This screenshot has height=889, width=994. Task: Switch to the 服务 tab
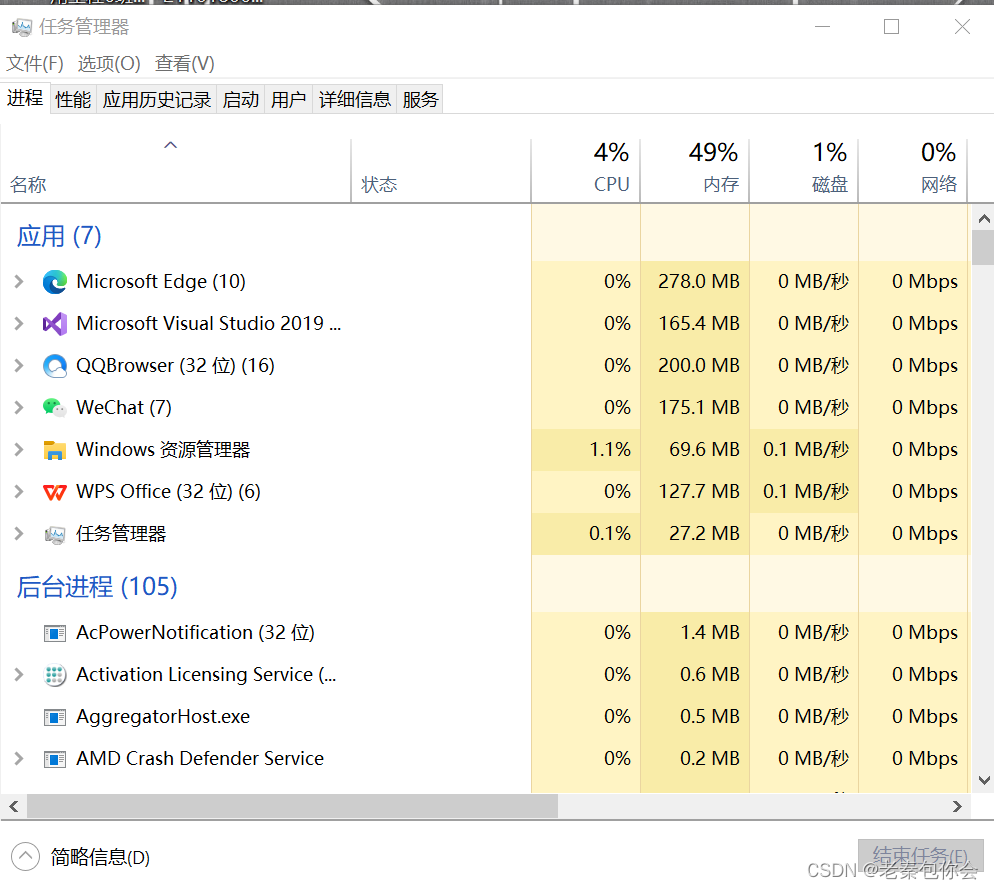[x=420, y=100]
